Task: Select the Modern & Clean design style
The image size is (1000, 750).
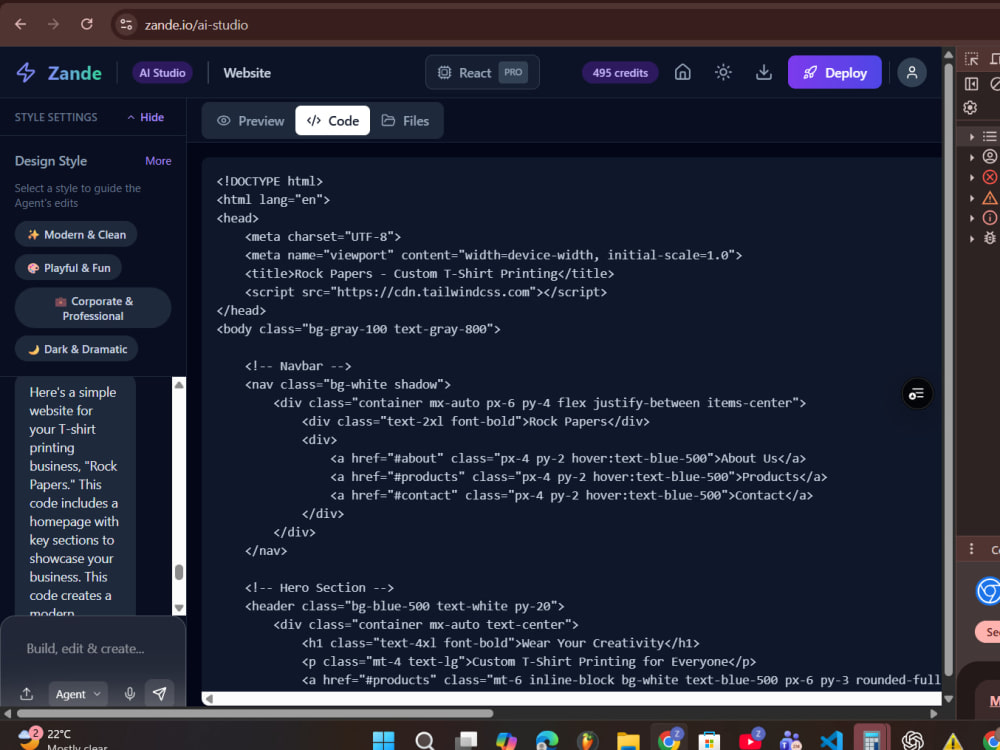Action: click(76, 235)
